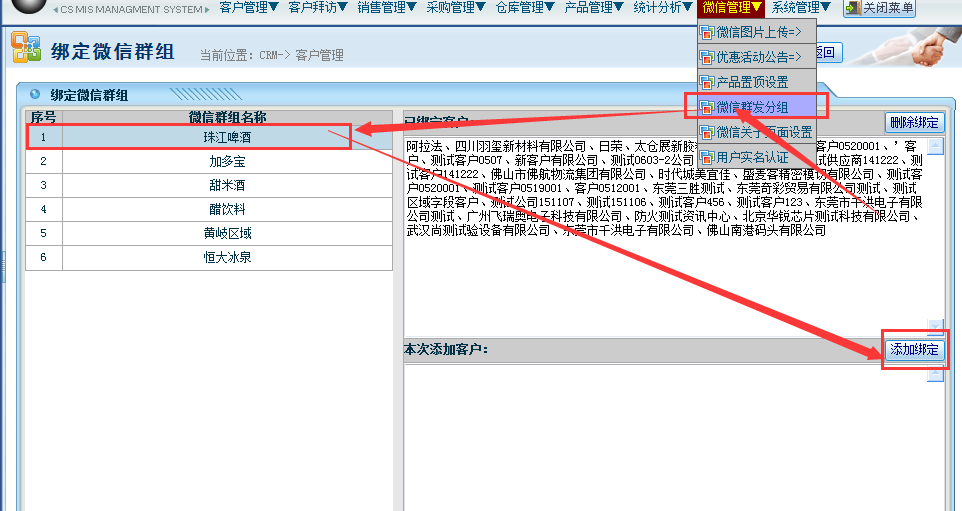Click the 绑定微信群组 page header icon
Viewport: 962px width, 511px height.
pos(26,48)
